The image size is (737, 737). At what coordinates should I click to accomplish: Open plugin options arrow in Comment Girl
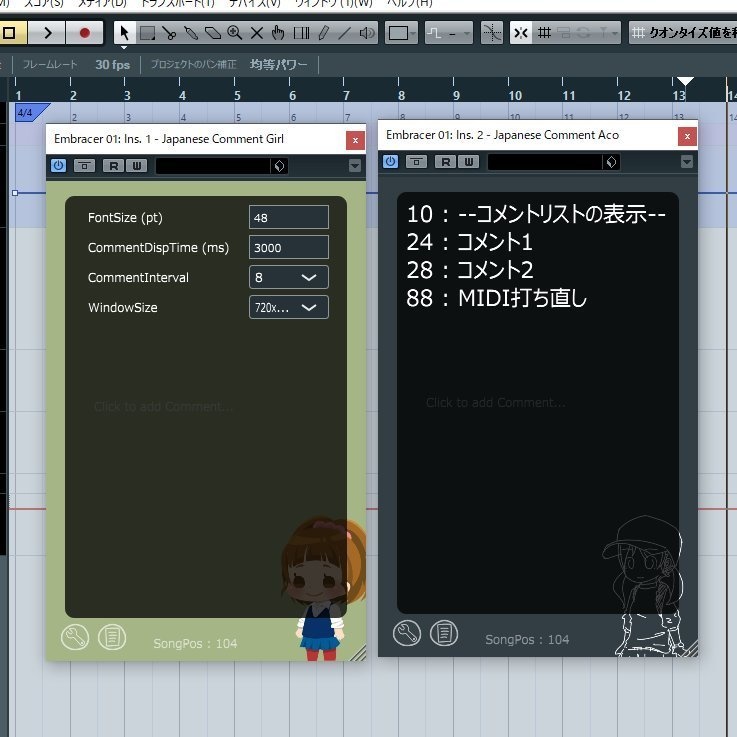[355, 165]
